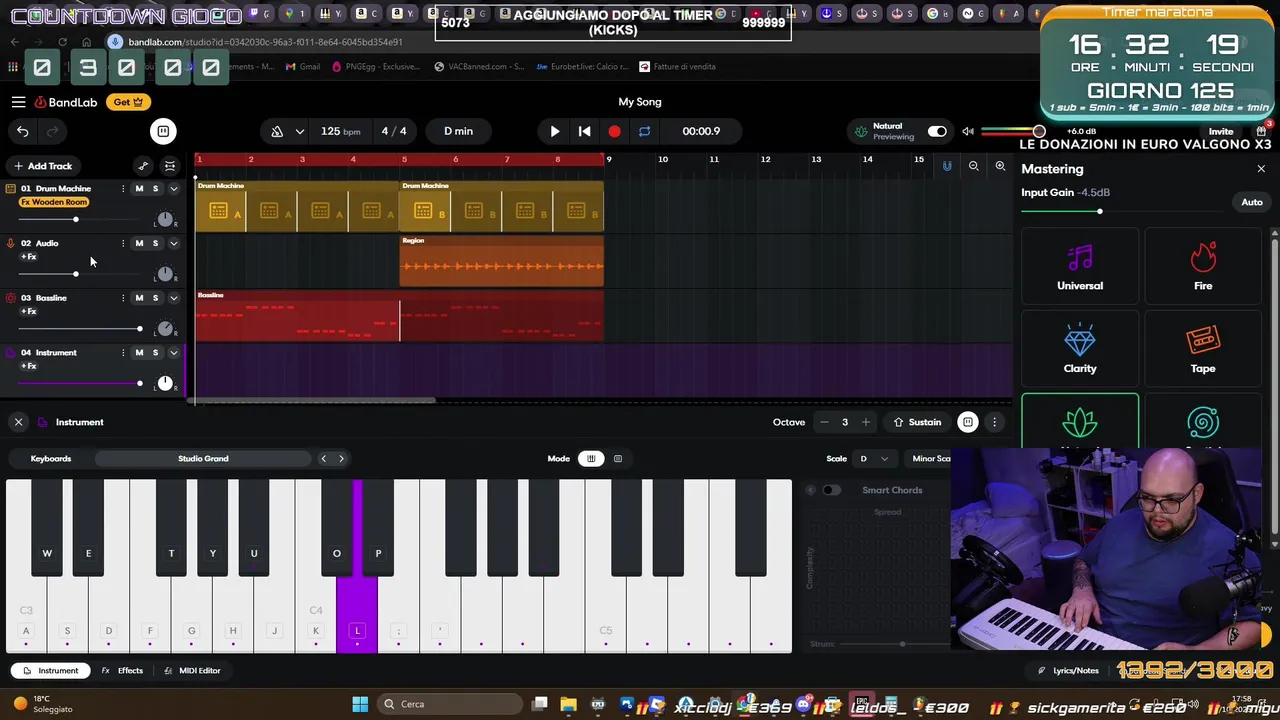Screen dimensions: 1280x720
Task: Toggle the Natural mastering preview switch
Action: [937, 131]
